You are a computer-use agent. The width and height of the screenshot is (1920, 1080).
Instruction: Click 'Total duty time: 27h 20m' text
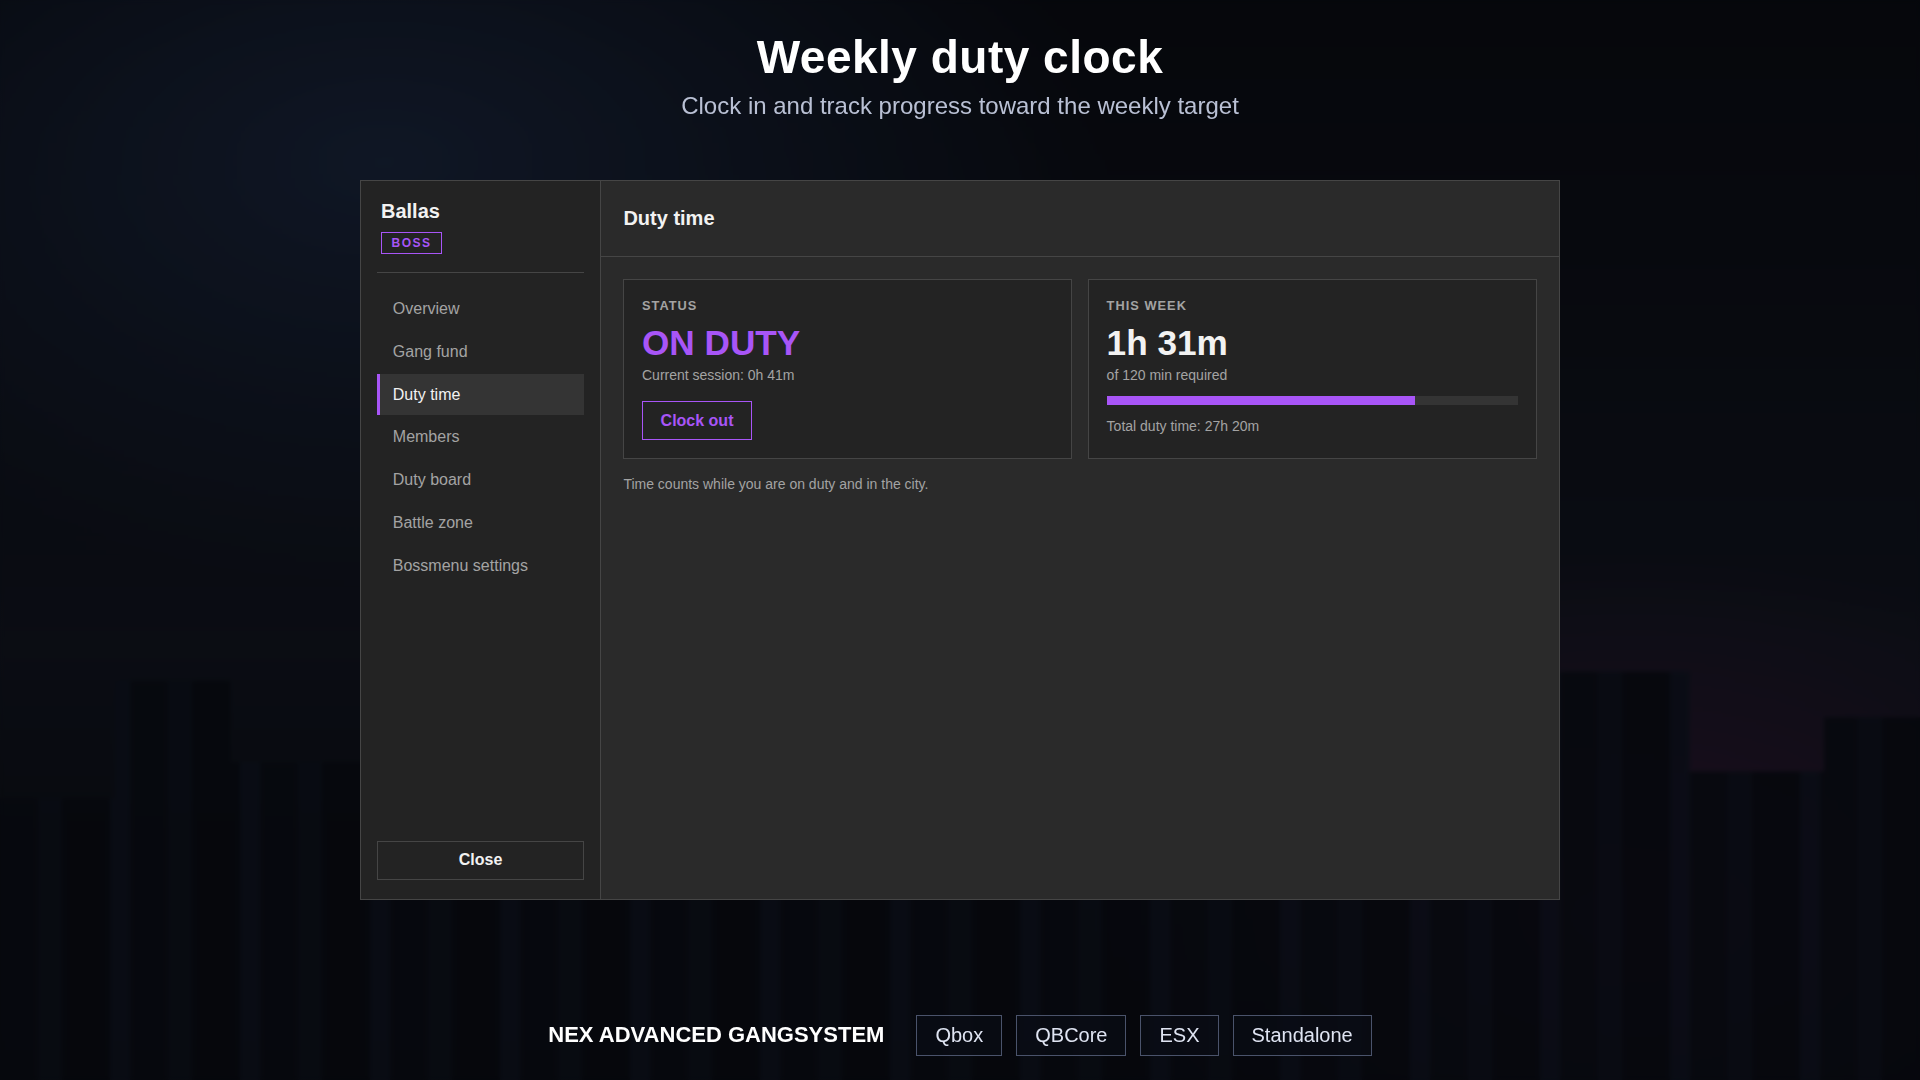[1183, 427]
